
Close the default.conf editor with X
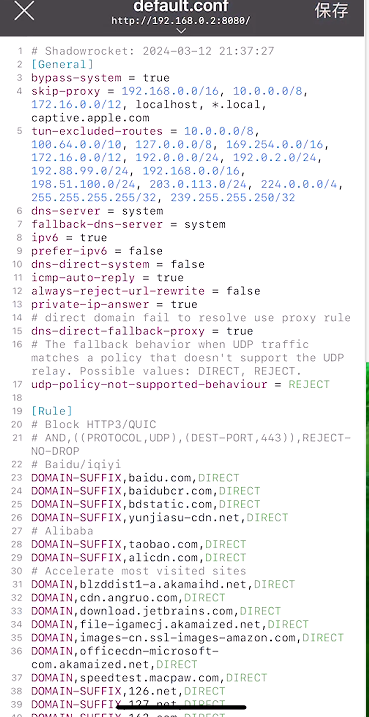coord(24,10)
